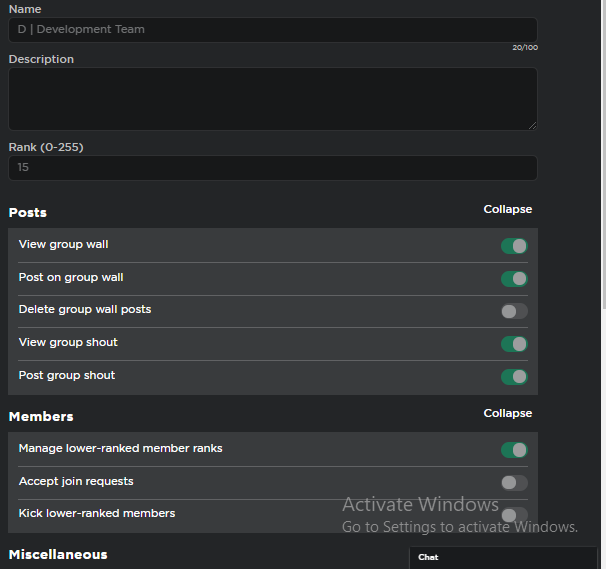
Task: Enable Delete group wall posts toggle
Action: (514, 311)
